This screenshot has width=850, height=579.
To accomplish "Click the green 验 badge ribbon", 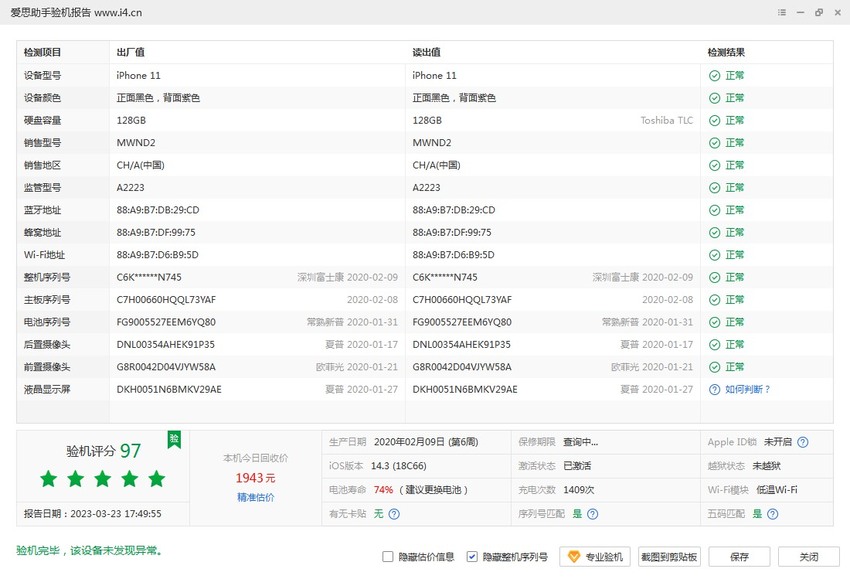I will pos(174,440).
